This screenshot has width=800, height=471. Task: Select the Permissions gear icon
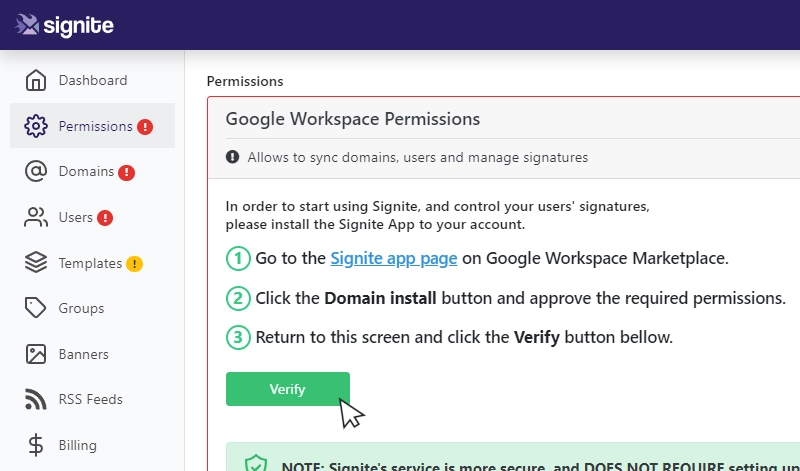36,126
